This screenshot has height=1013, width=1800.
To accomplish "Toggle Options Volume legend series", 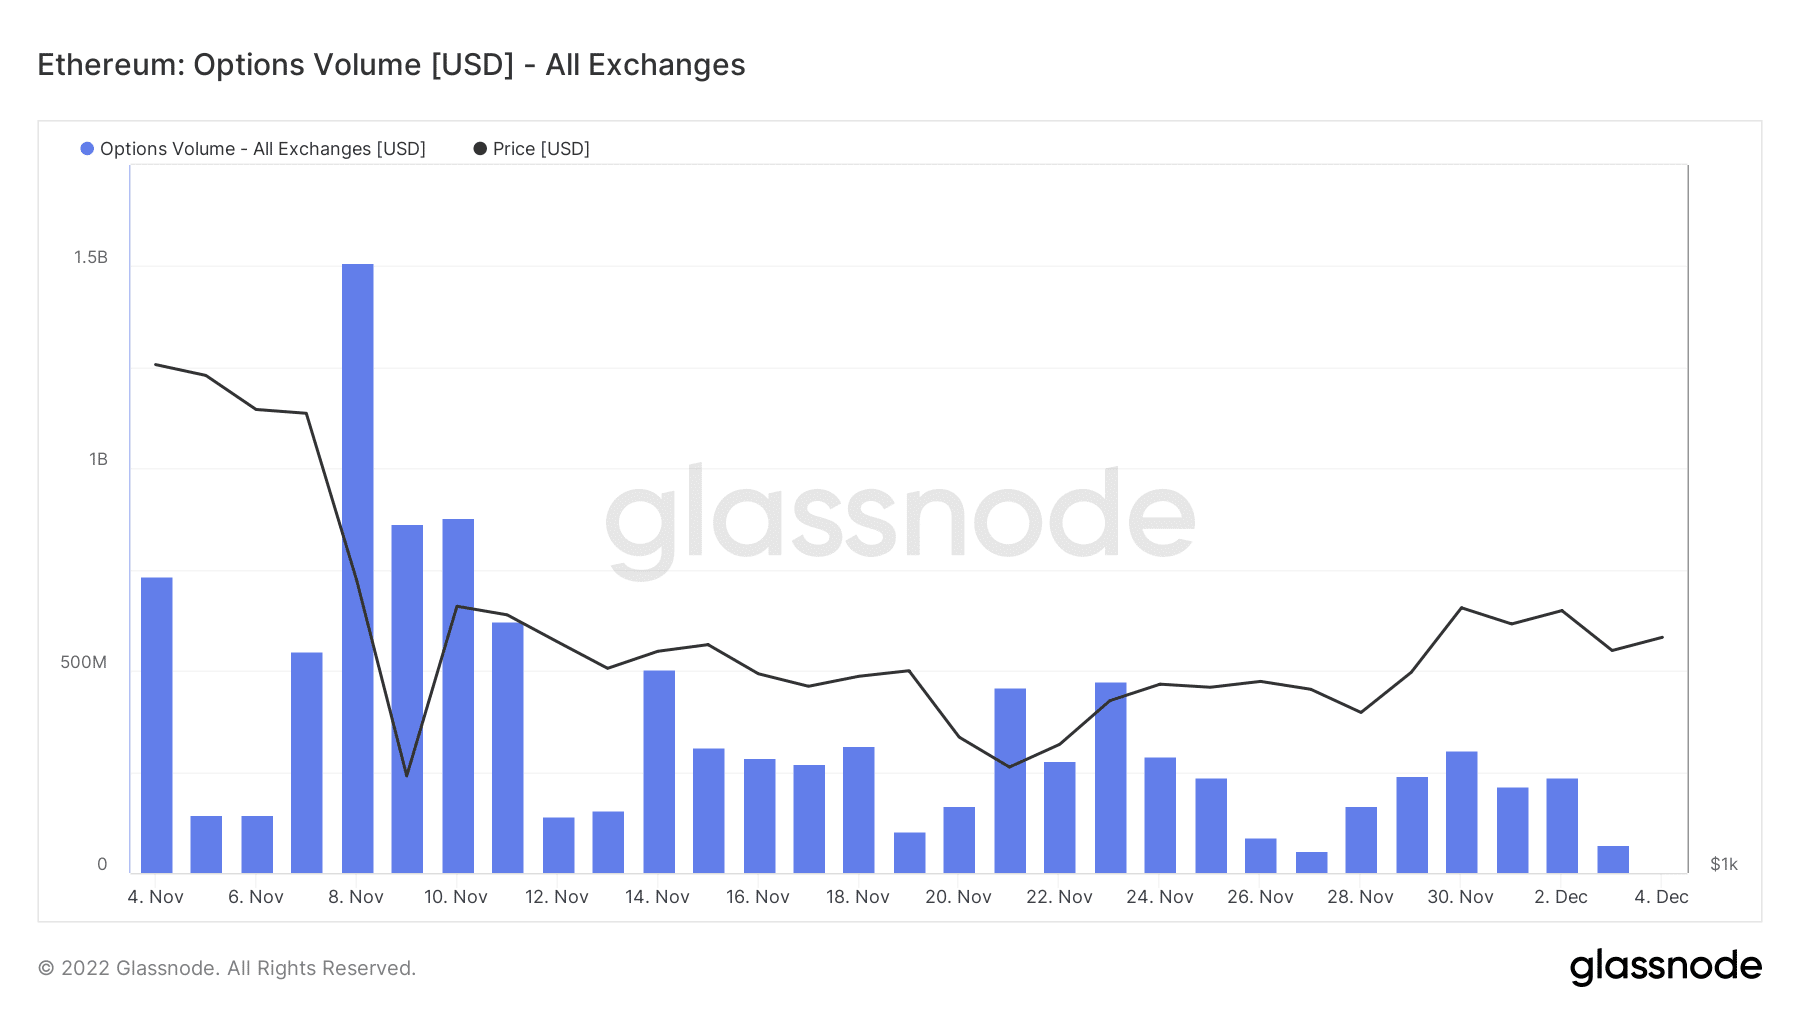I will point(253,149).
